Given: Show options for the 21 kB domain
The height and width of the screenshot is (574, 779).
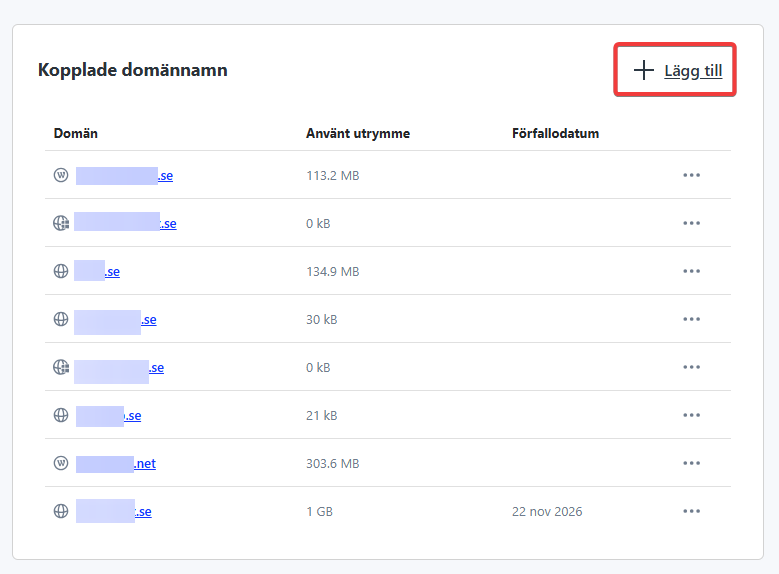Looking at the screenshot, I should (x=691, y=415).
